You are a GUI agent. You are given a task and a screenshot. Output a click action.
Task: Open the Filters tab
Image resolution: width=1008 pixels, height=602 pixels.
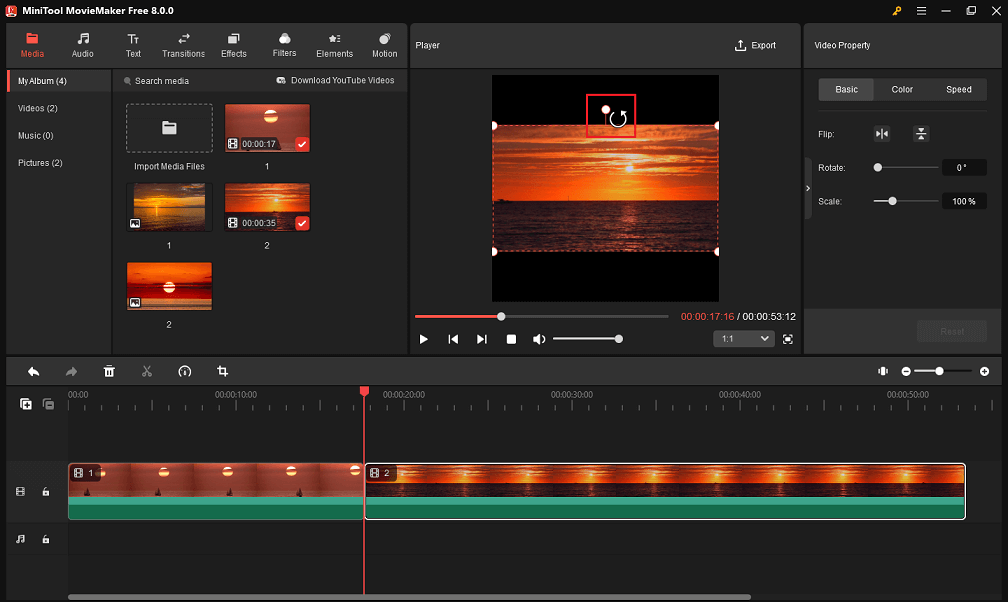click(284, 45)
